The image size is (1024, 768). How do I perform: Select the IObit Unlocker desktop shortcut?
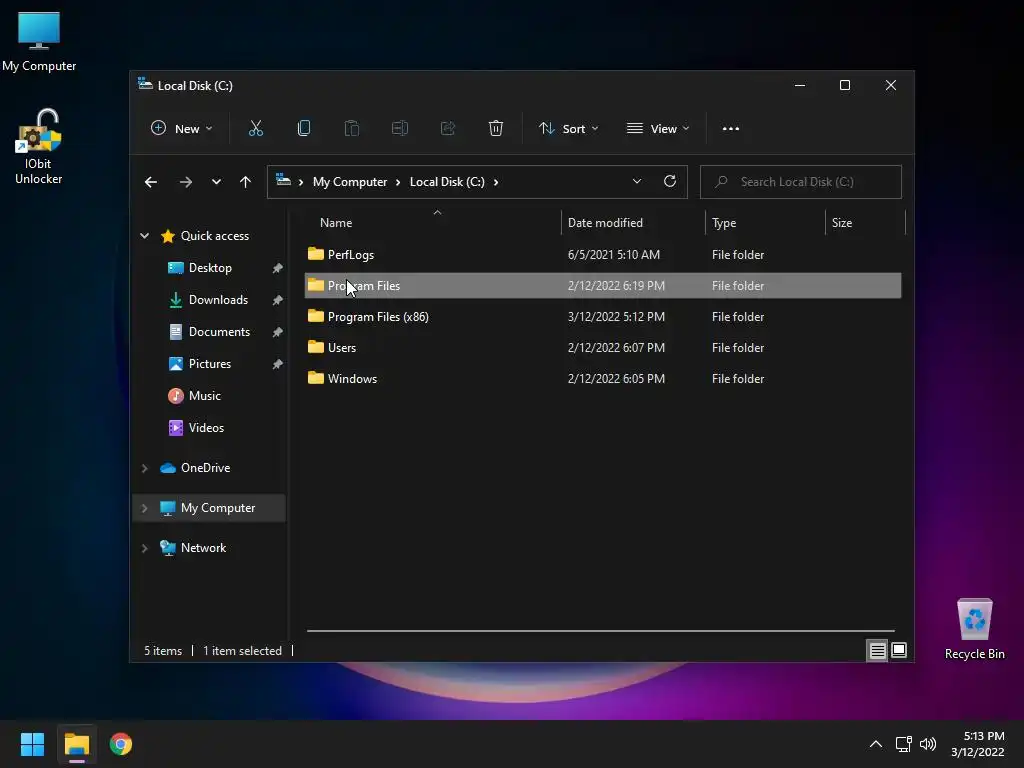[39, 147]
